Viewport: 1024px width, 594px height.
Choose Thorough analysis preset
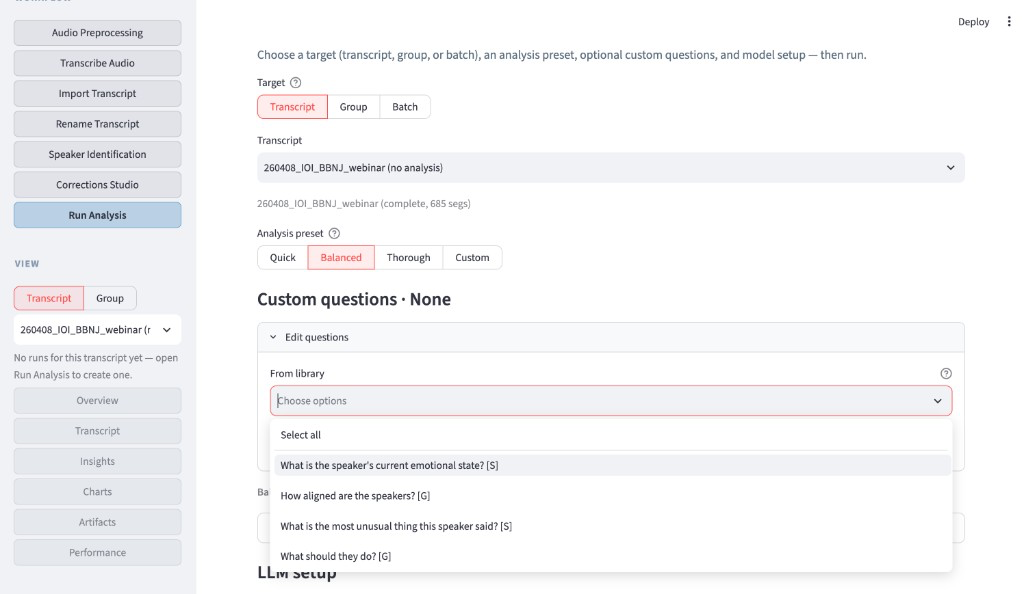coord(408,257)
